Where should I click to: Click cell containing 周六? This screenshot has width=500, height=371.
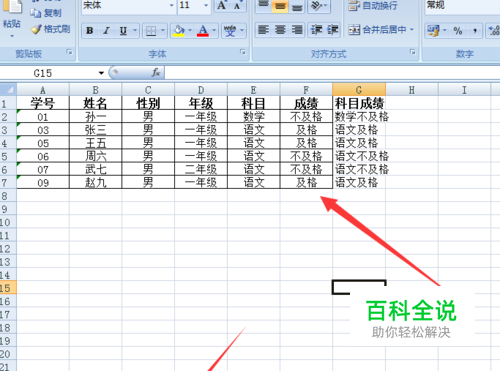pyautogui.click(x=96, y=156)
